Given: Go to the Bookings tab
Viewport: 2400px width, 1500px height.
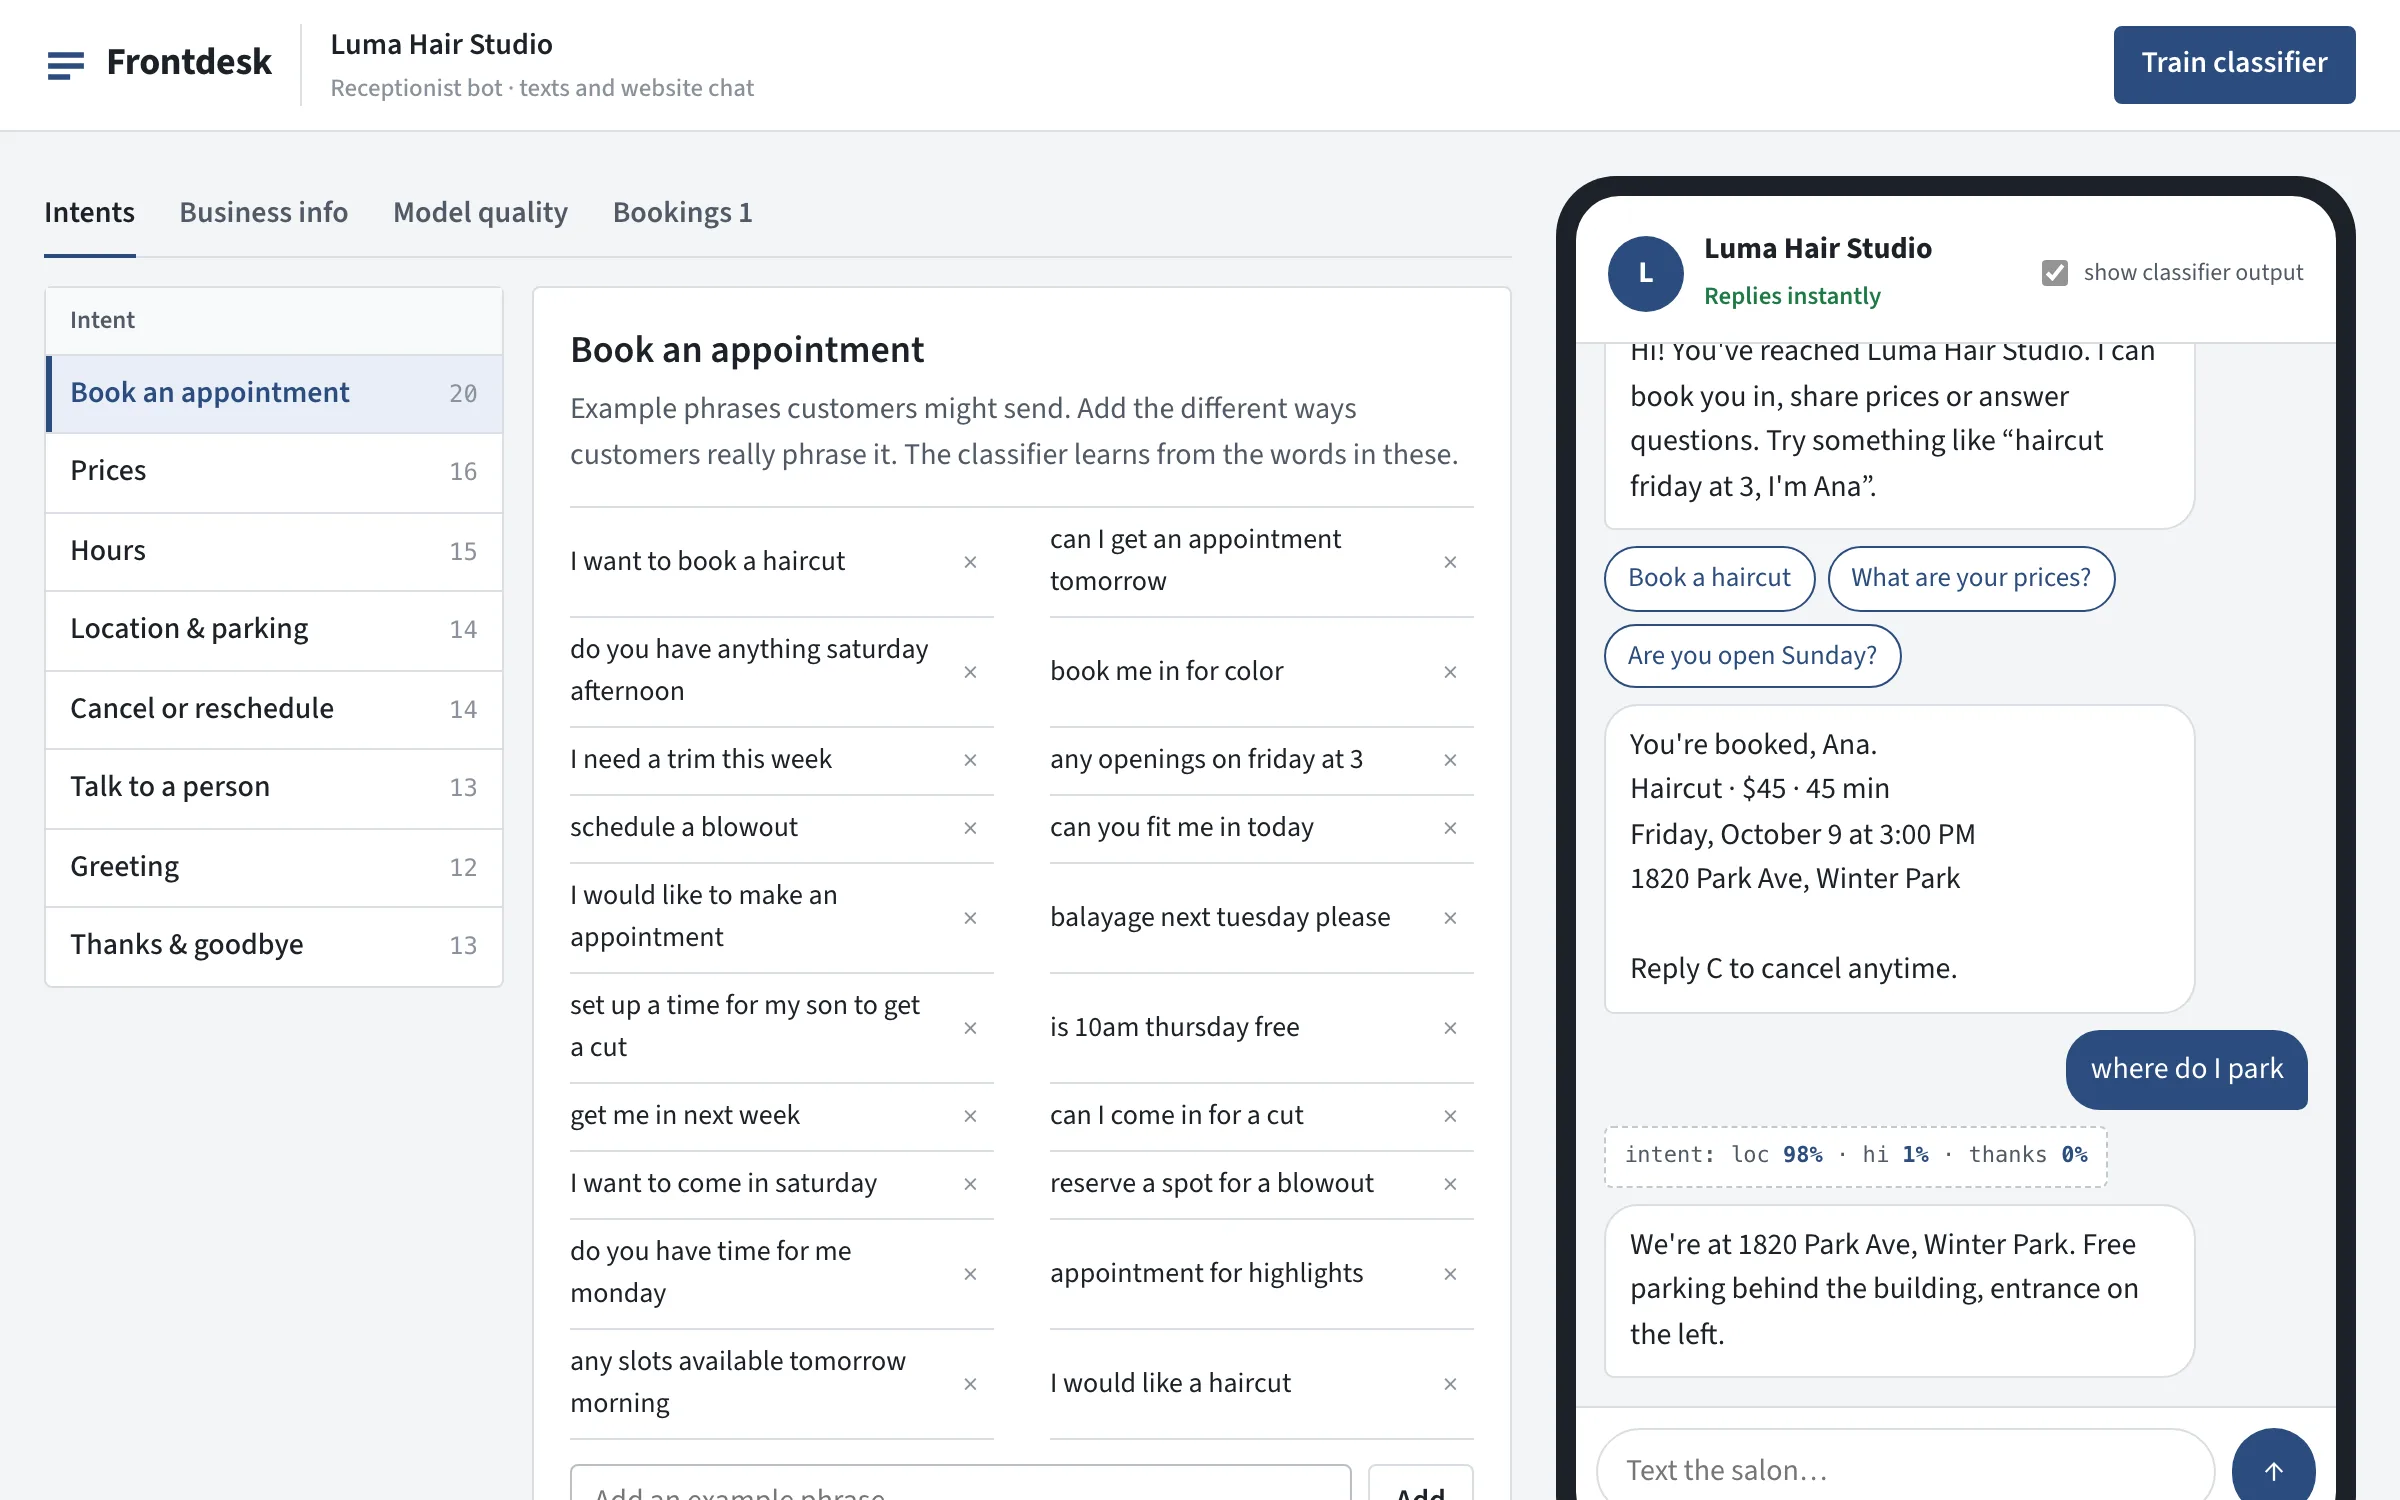Looking at the screenshot, I should coord(682,212).
